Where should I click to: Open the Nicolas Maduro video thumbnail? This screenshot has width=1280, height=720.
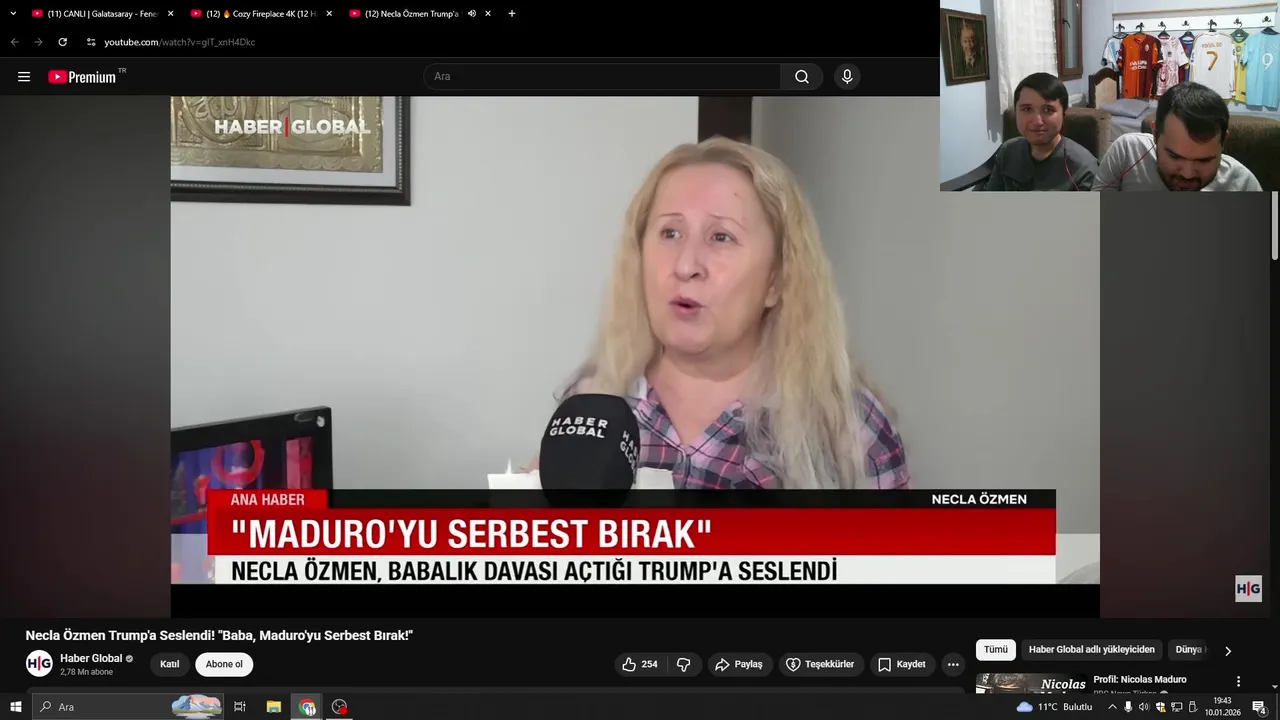1031,684
